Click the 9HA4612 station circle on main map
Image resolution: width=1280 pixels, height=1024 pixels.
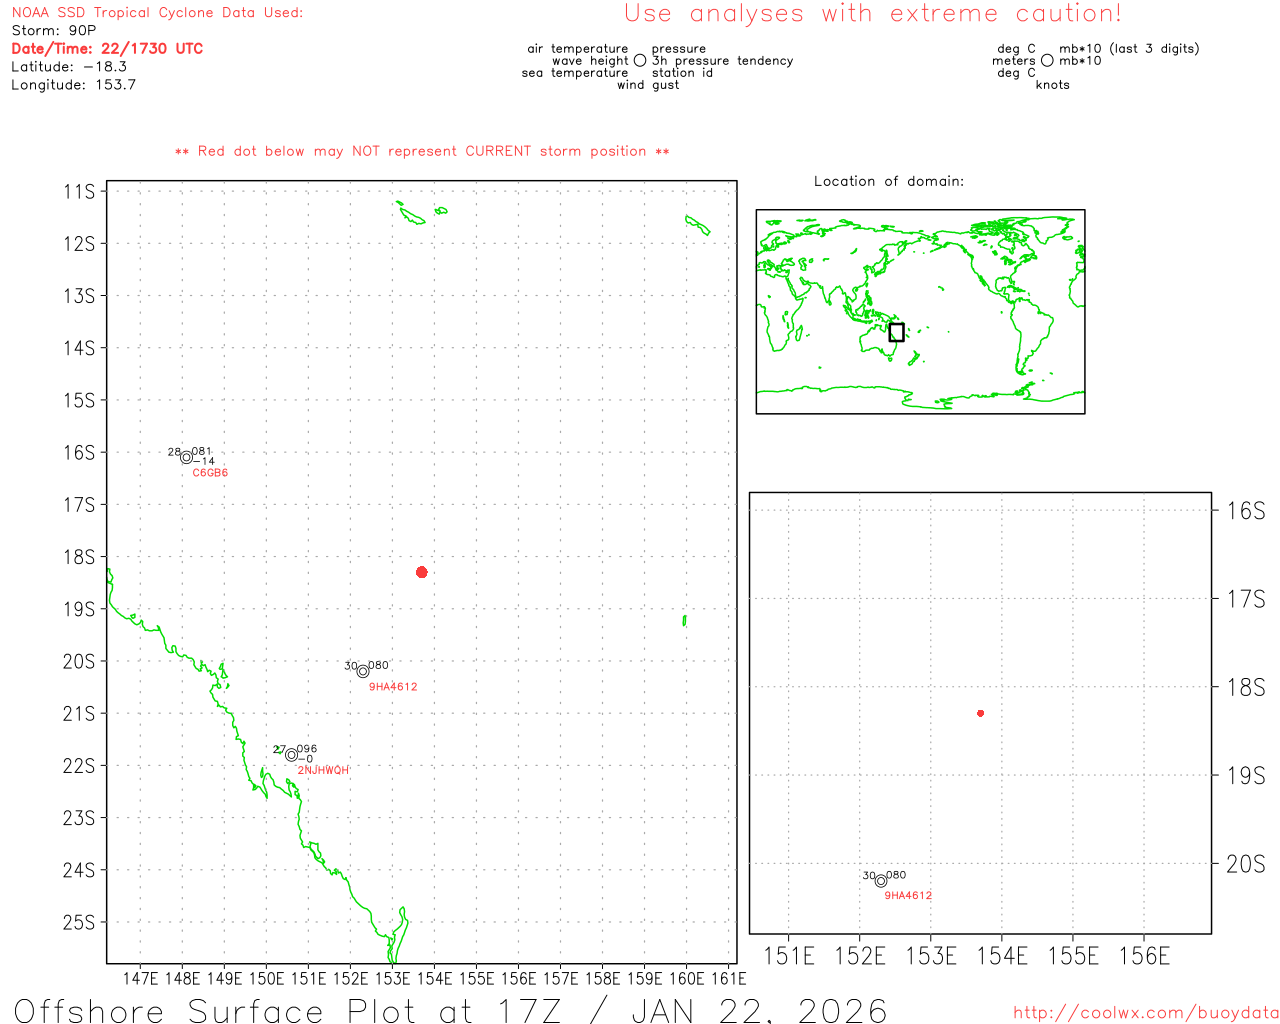[363, 671]
